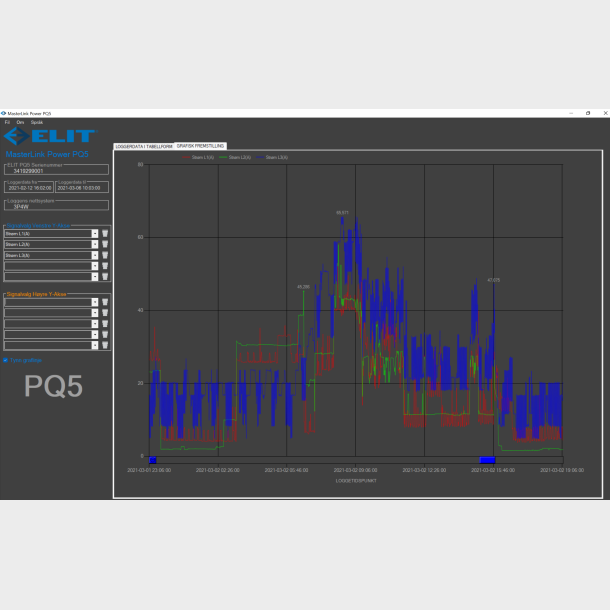This screenshot has height=610, width=610.
Task: Open fifth dropdown under Signalvalg Venstre Y-Akse
Action: [95, 277]
